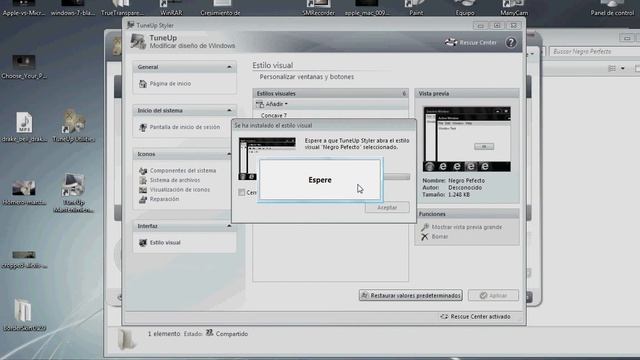Select Estilo visual in sidebar

(165, 243)
